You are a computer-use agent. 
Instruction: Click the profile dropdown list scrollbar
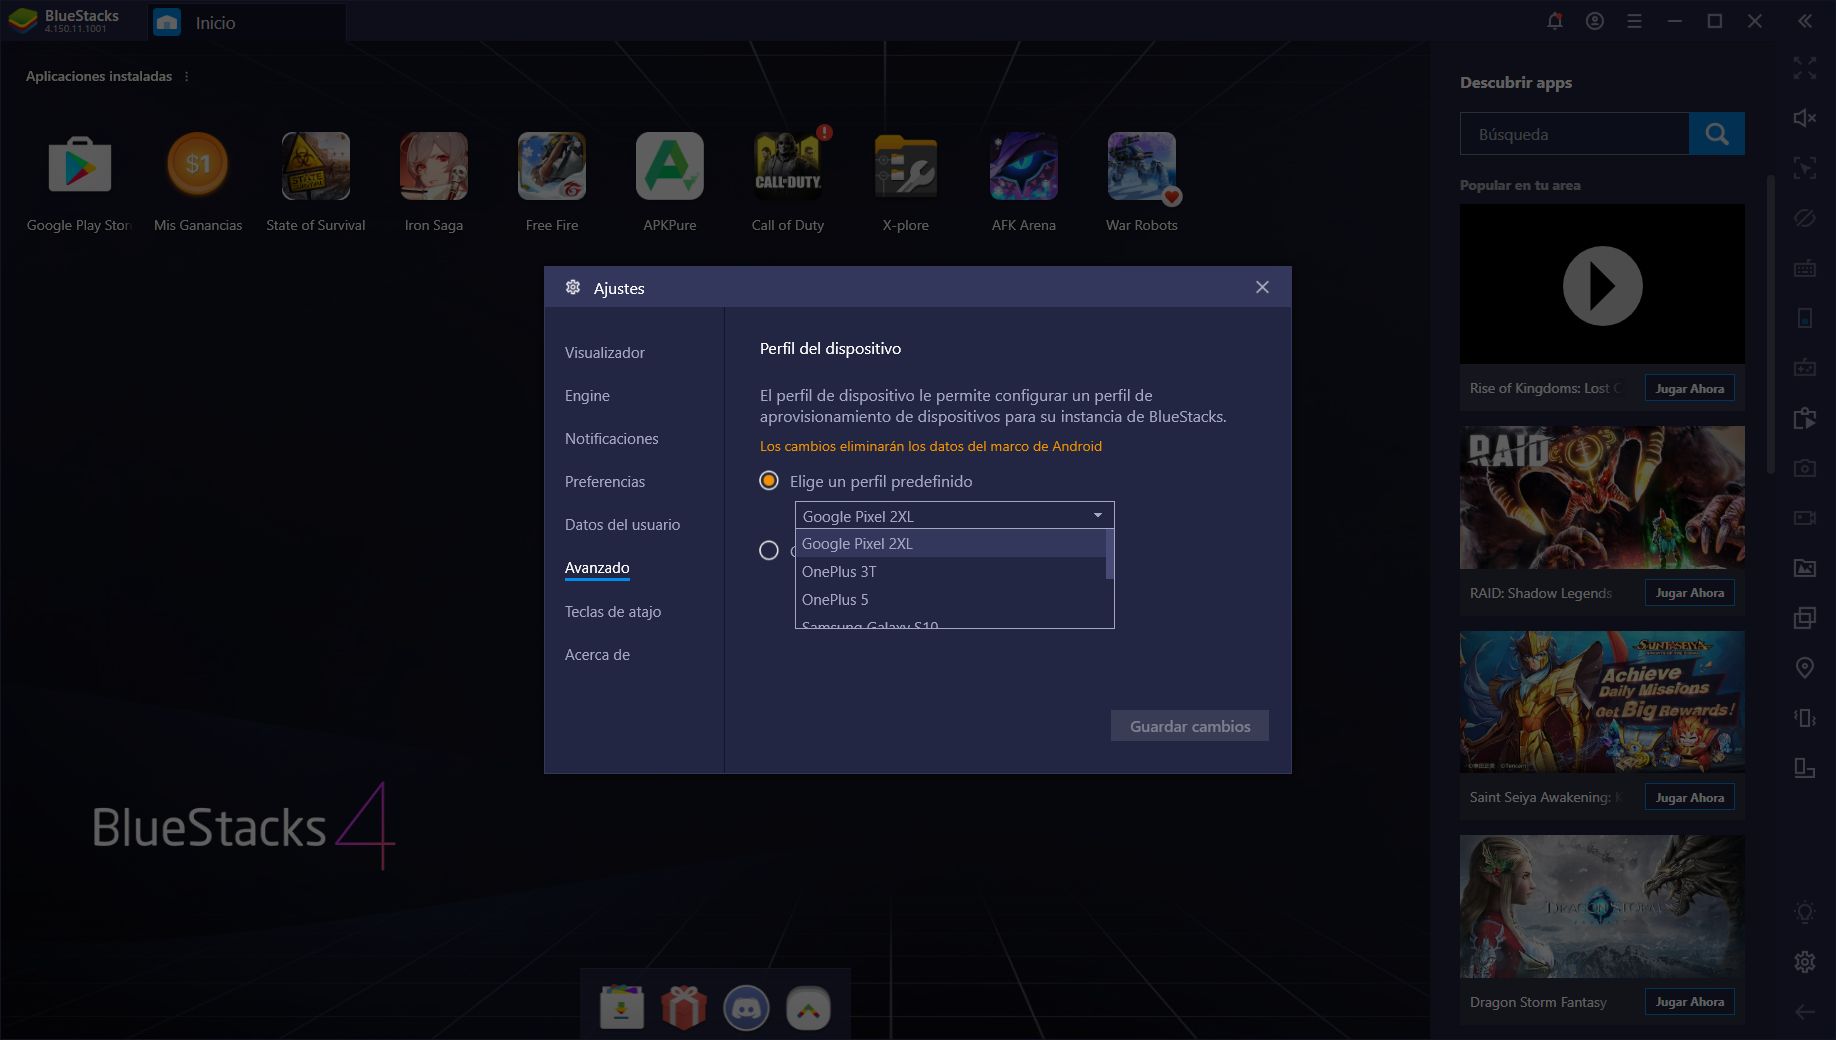(1110, 555)
